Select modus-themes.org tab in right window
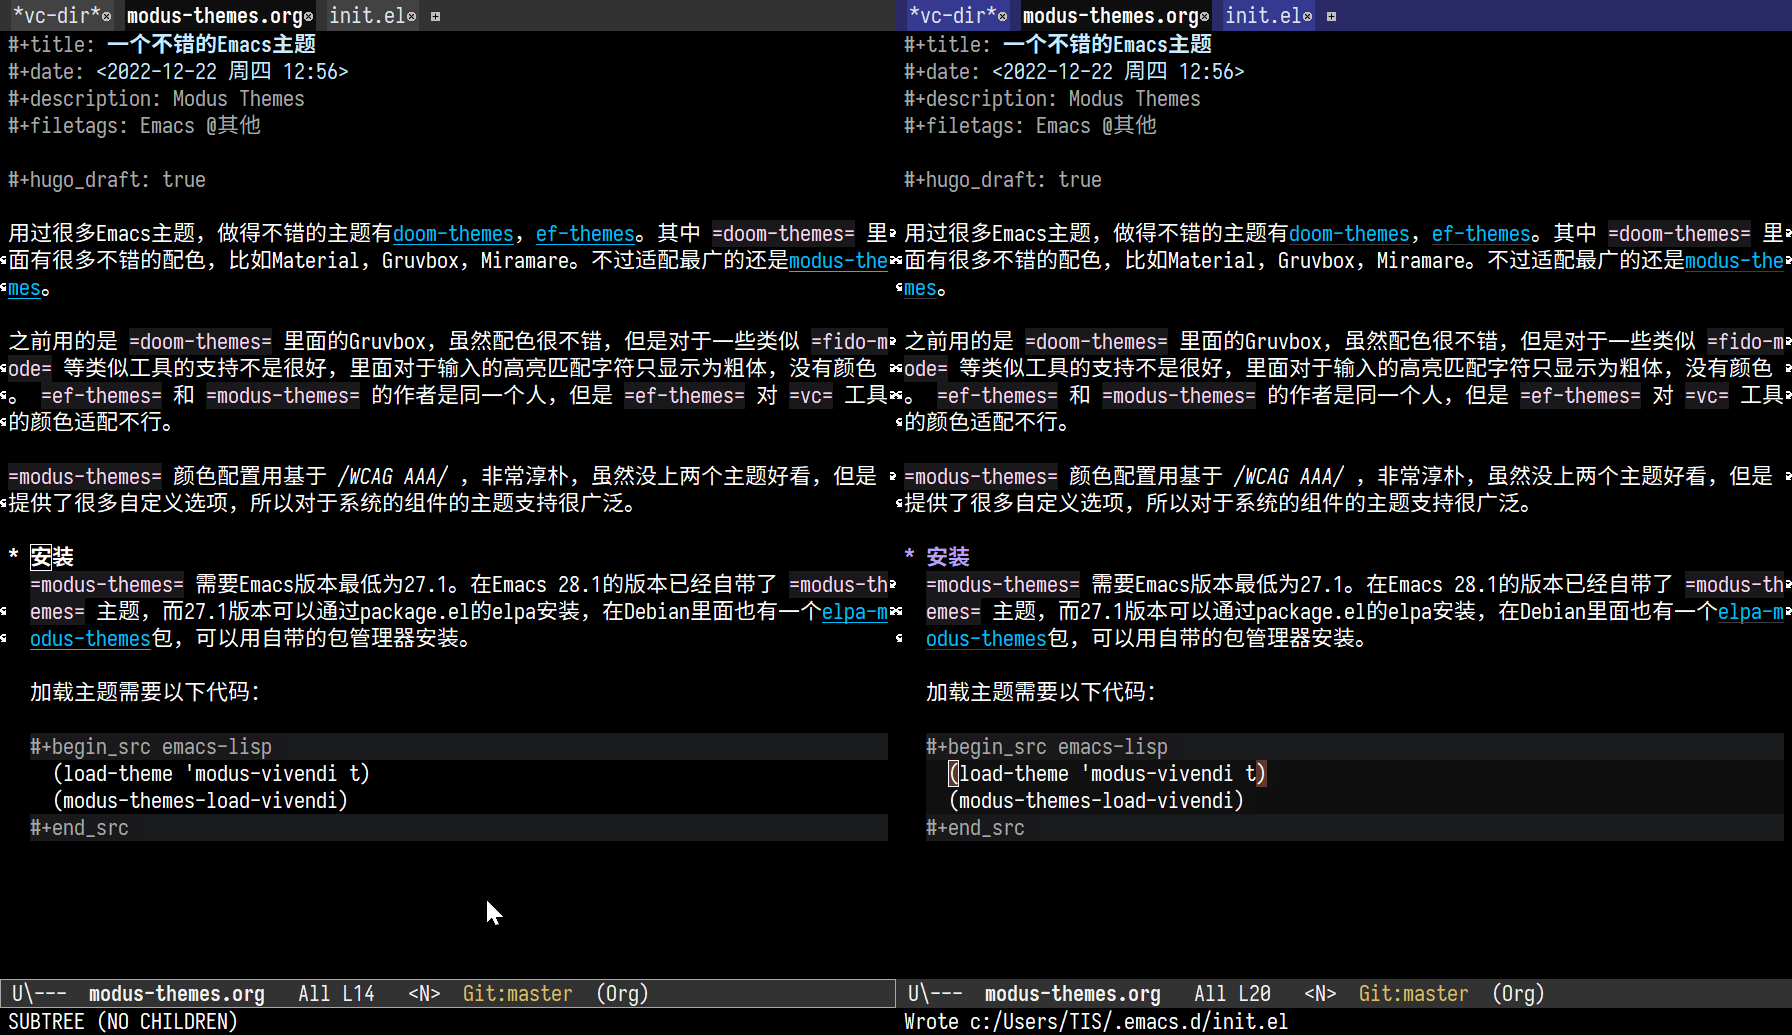 pos(1110,16)
